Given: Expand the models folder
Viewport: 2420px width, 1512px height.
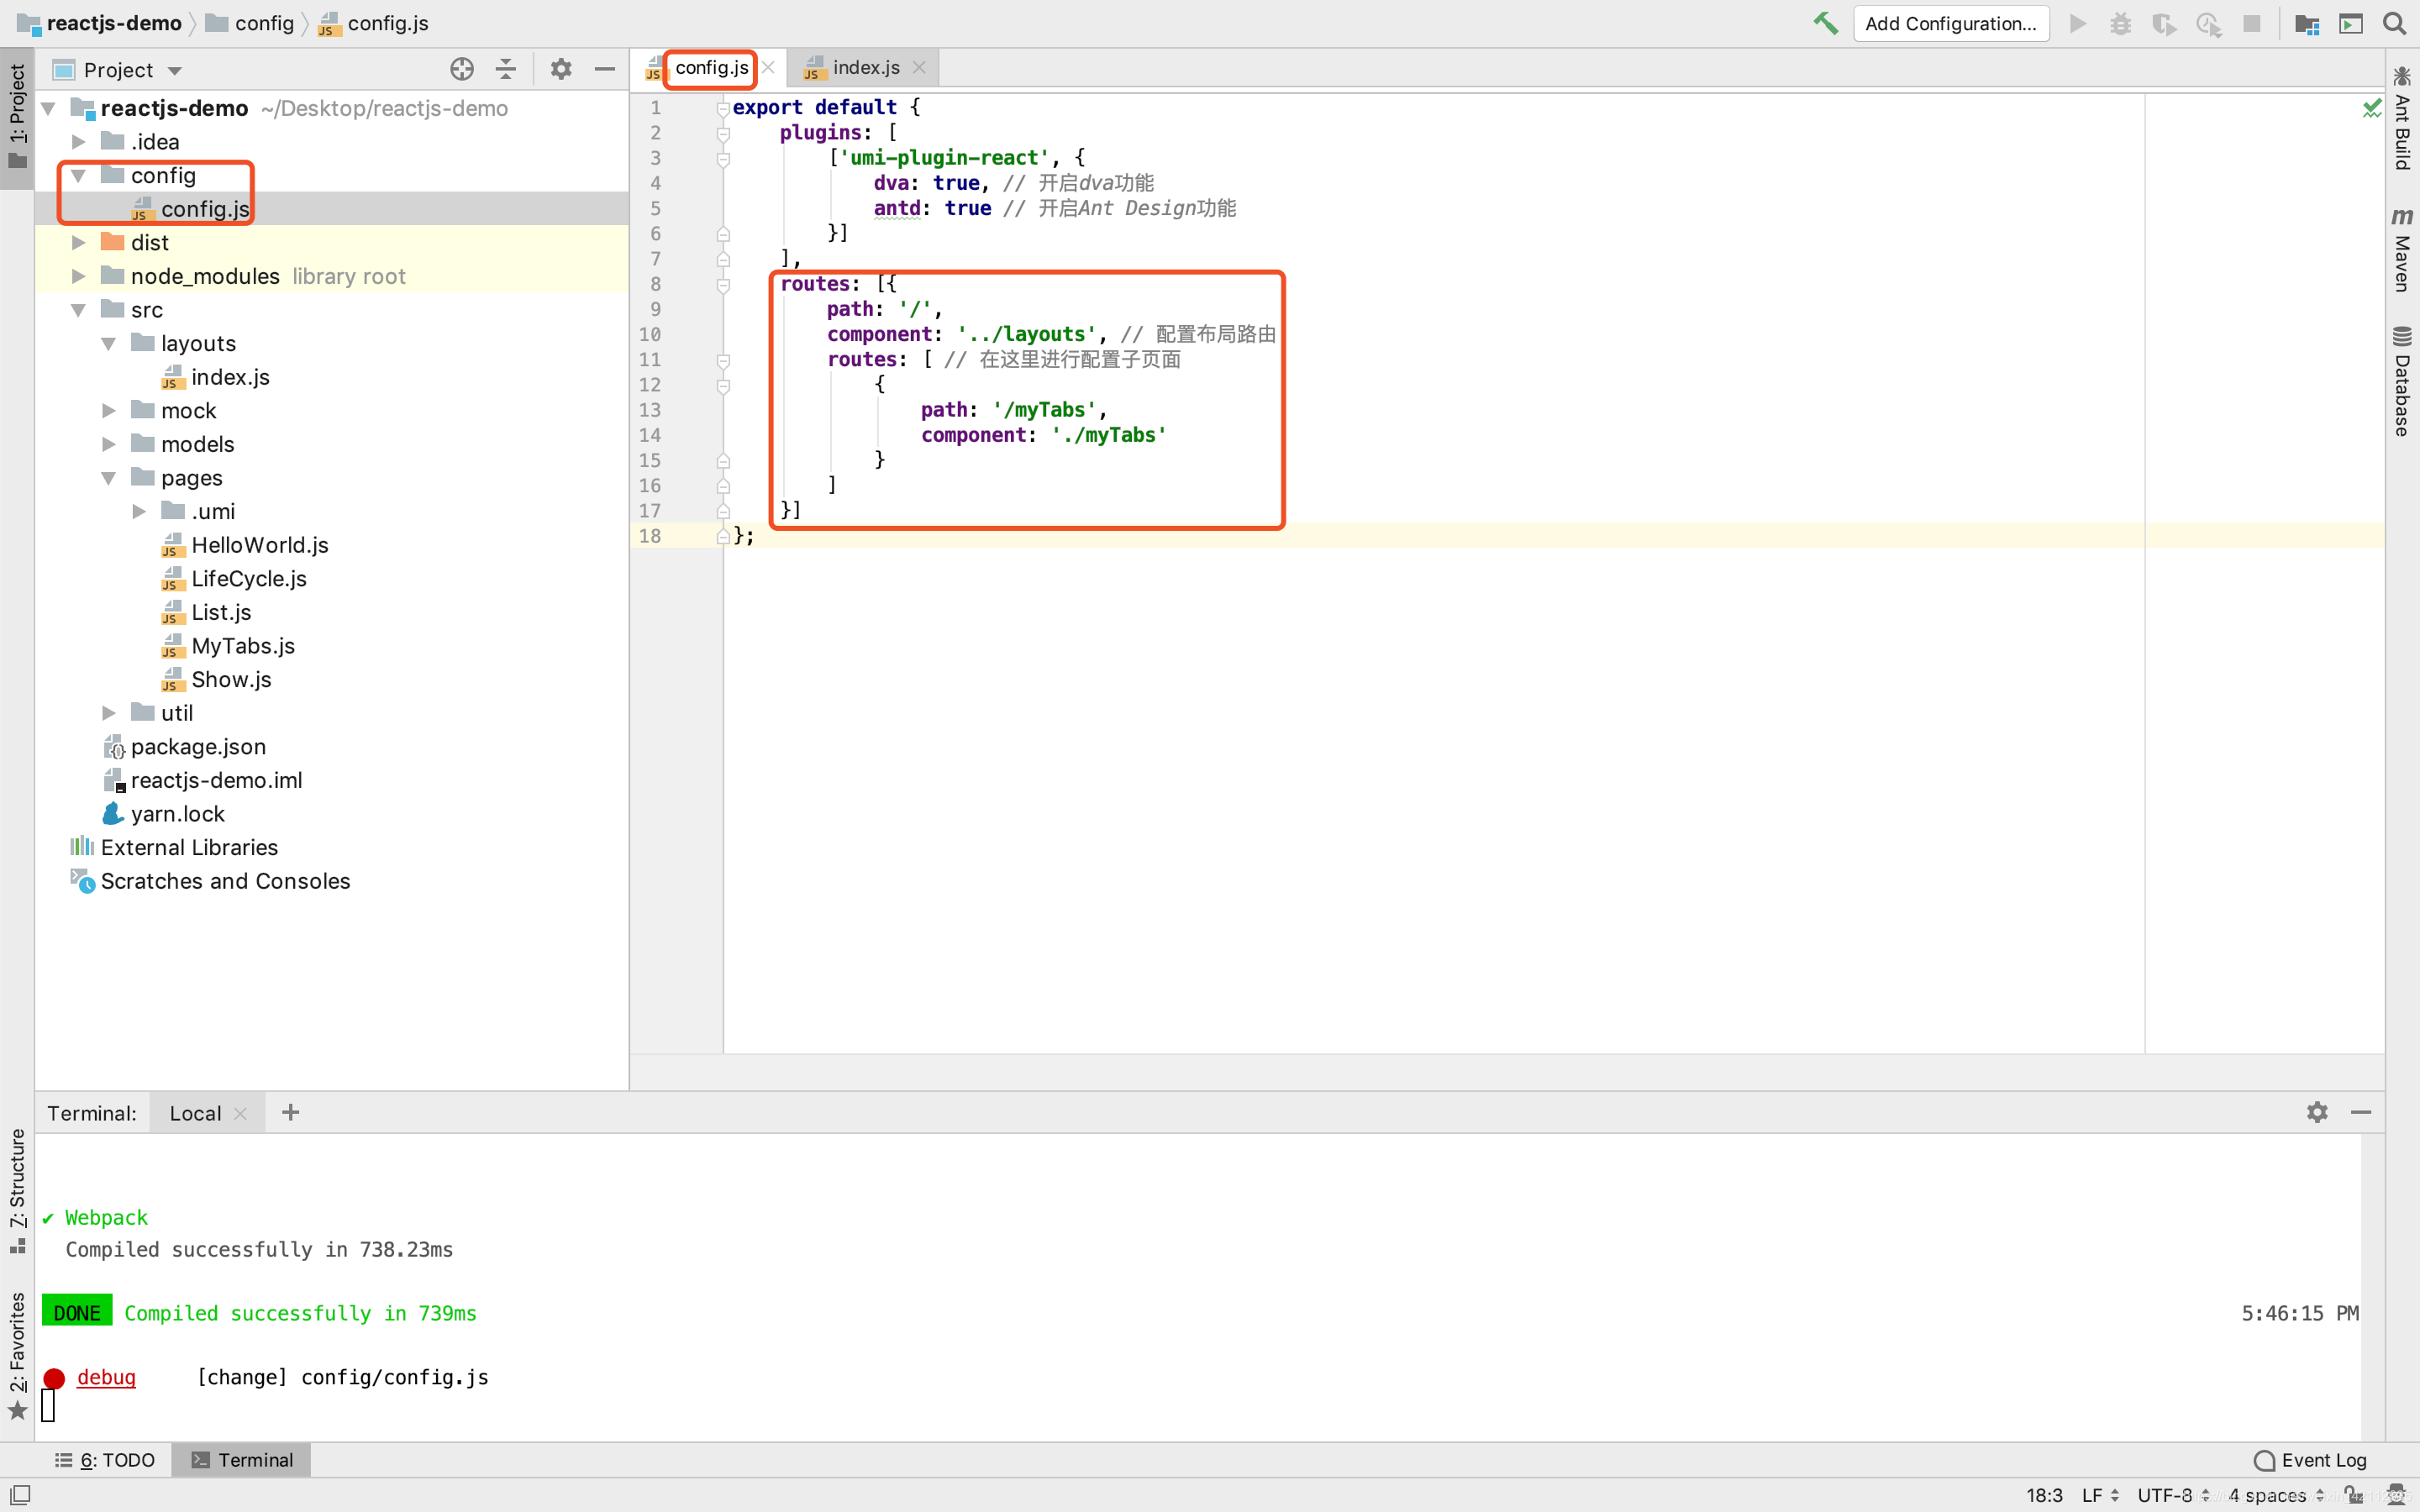Looking at the screenshot, I should pyautogui.click(x=108, y=444).
